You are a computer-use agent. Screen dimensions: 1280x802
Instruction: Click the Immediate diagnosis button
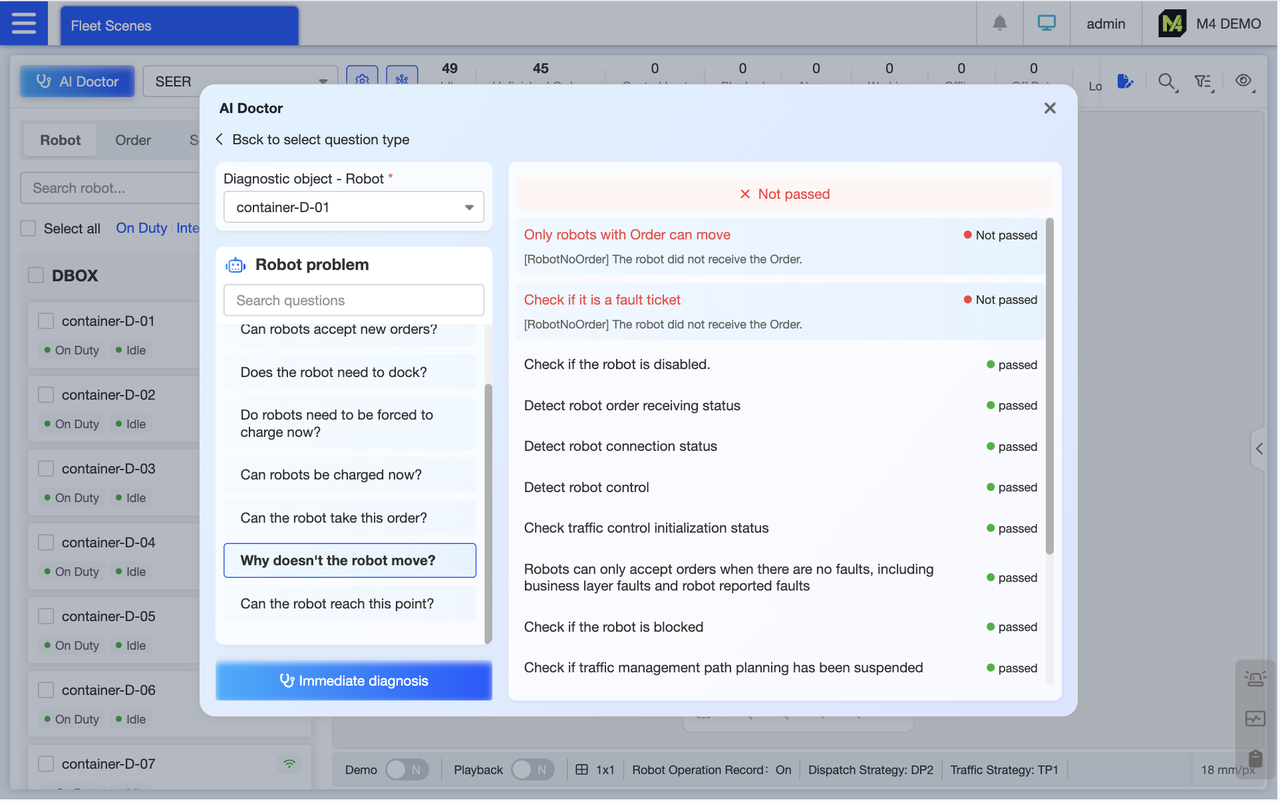[x=353, y=680]
